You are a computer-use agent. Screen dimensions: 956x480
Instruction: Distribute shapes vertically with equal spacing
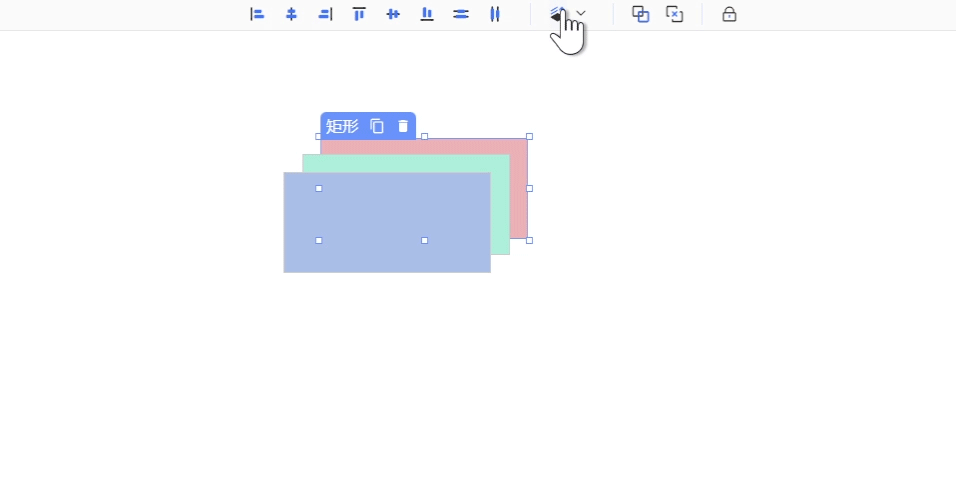pyautogui.click(x=461, y=14)
